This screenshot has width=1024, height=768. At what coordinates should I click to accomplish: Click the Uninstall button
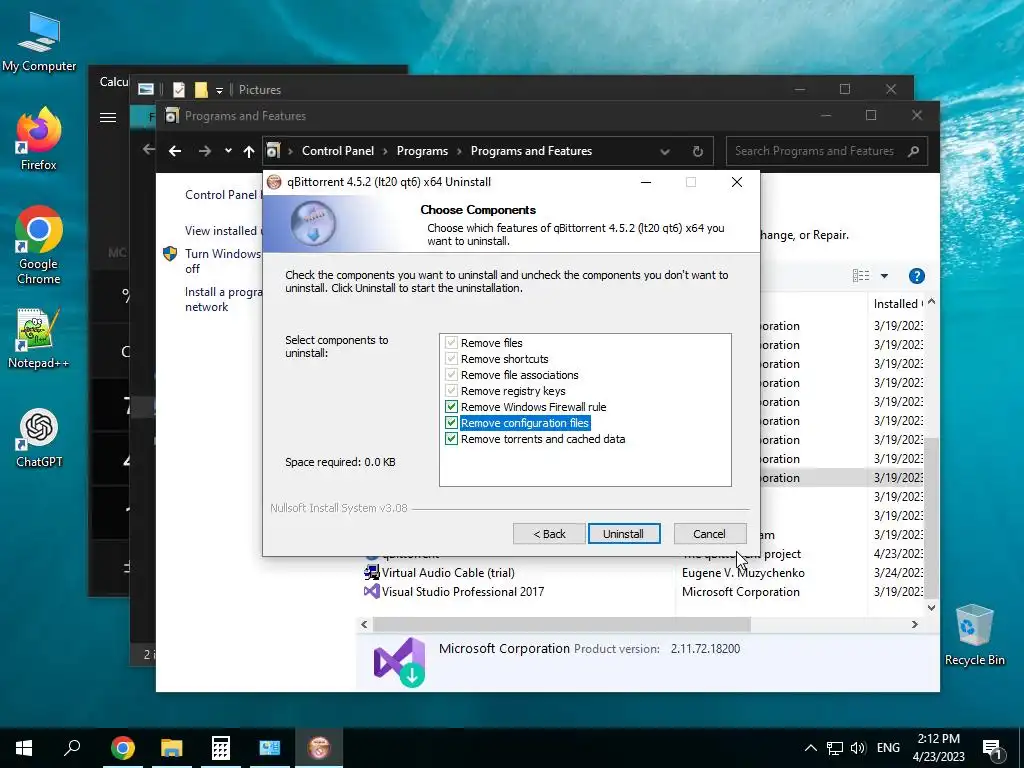tap(624, 534)
